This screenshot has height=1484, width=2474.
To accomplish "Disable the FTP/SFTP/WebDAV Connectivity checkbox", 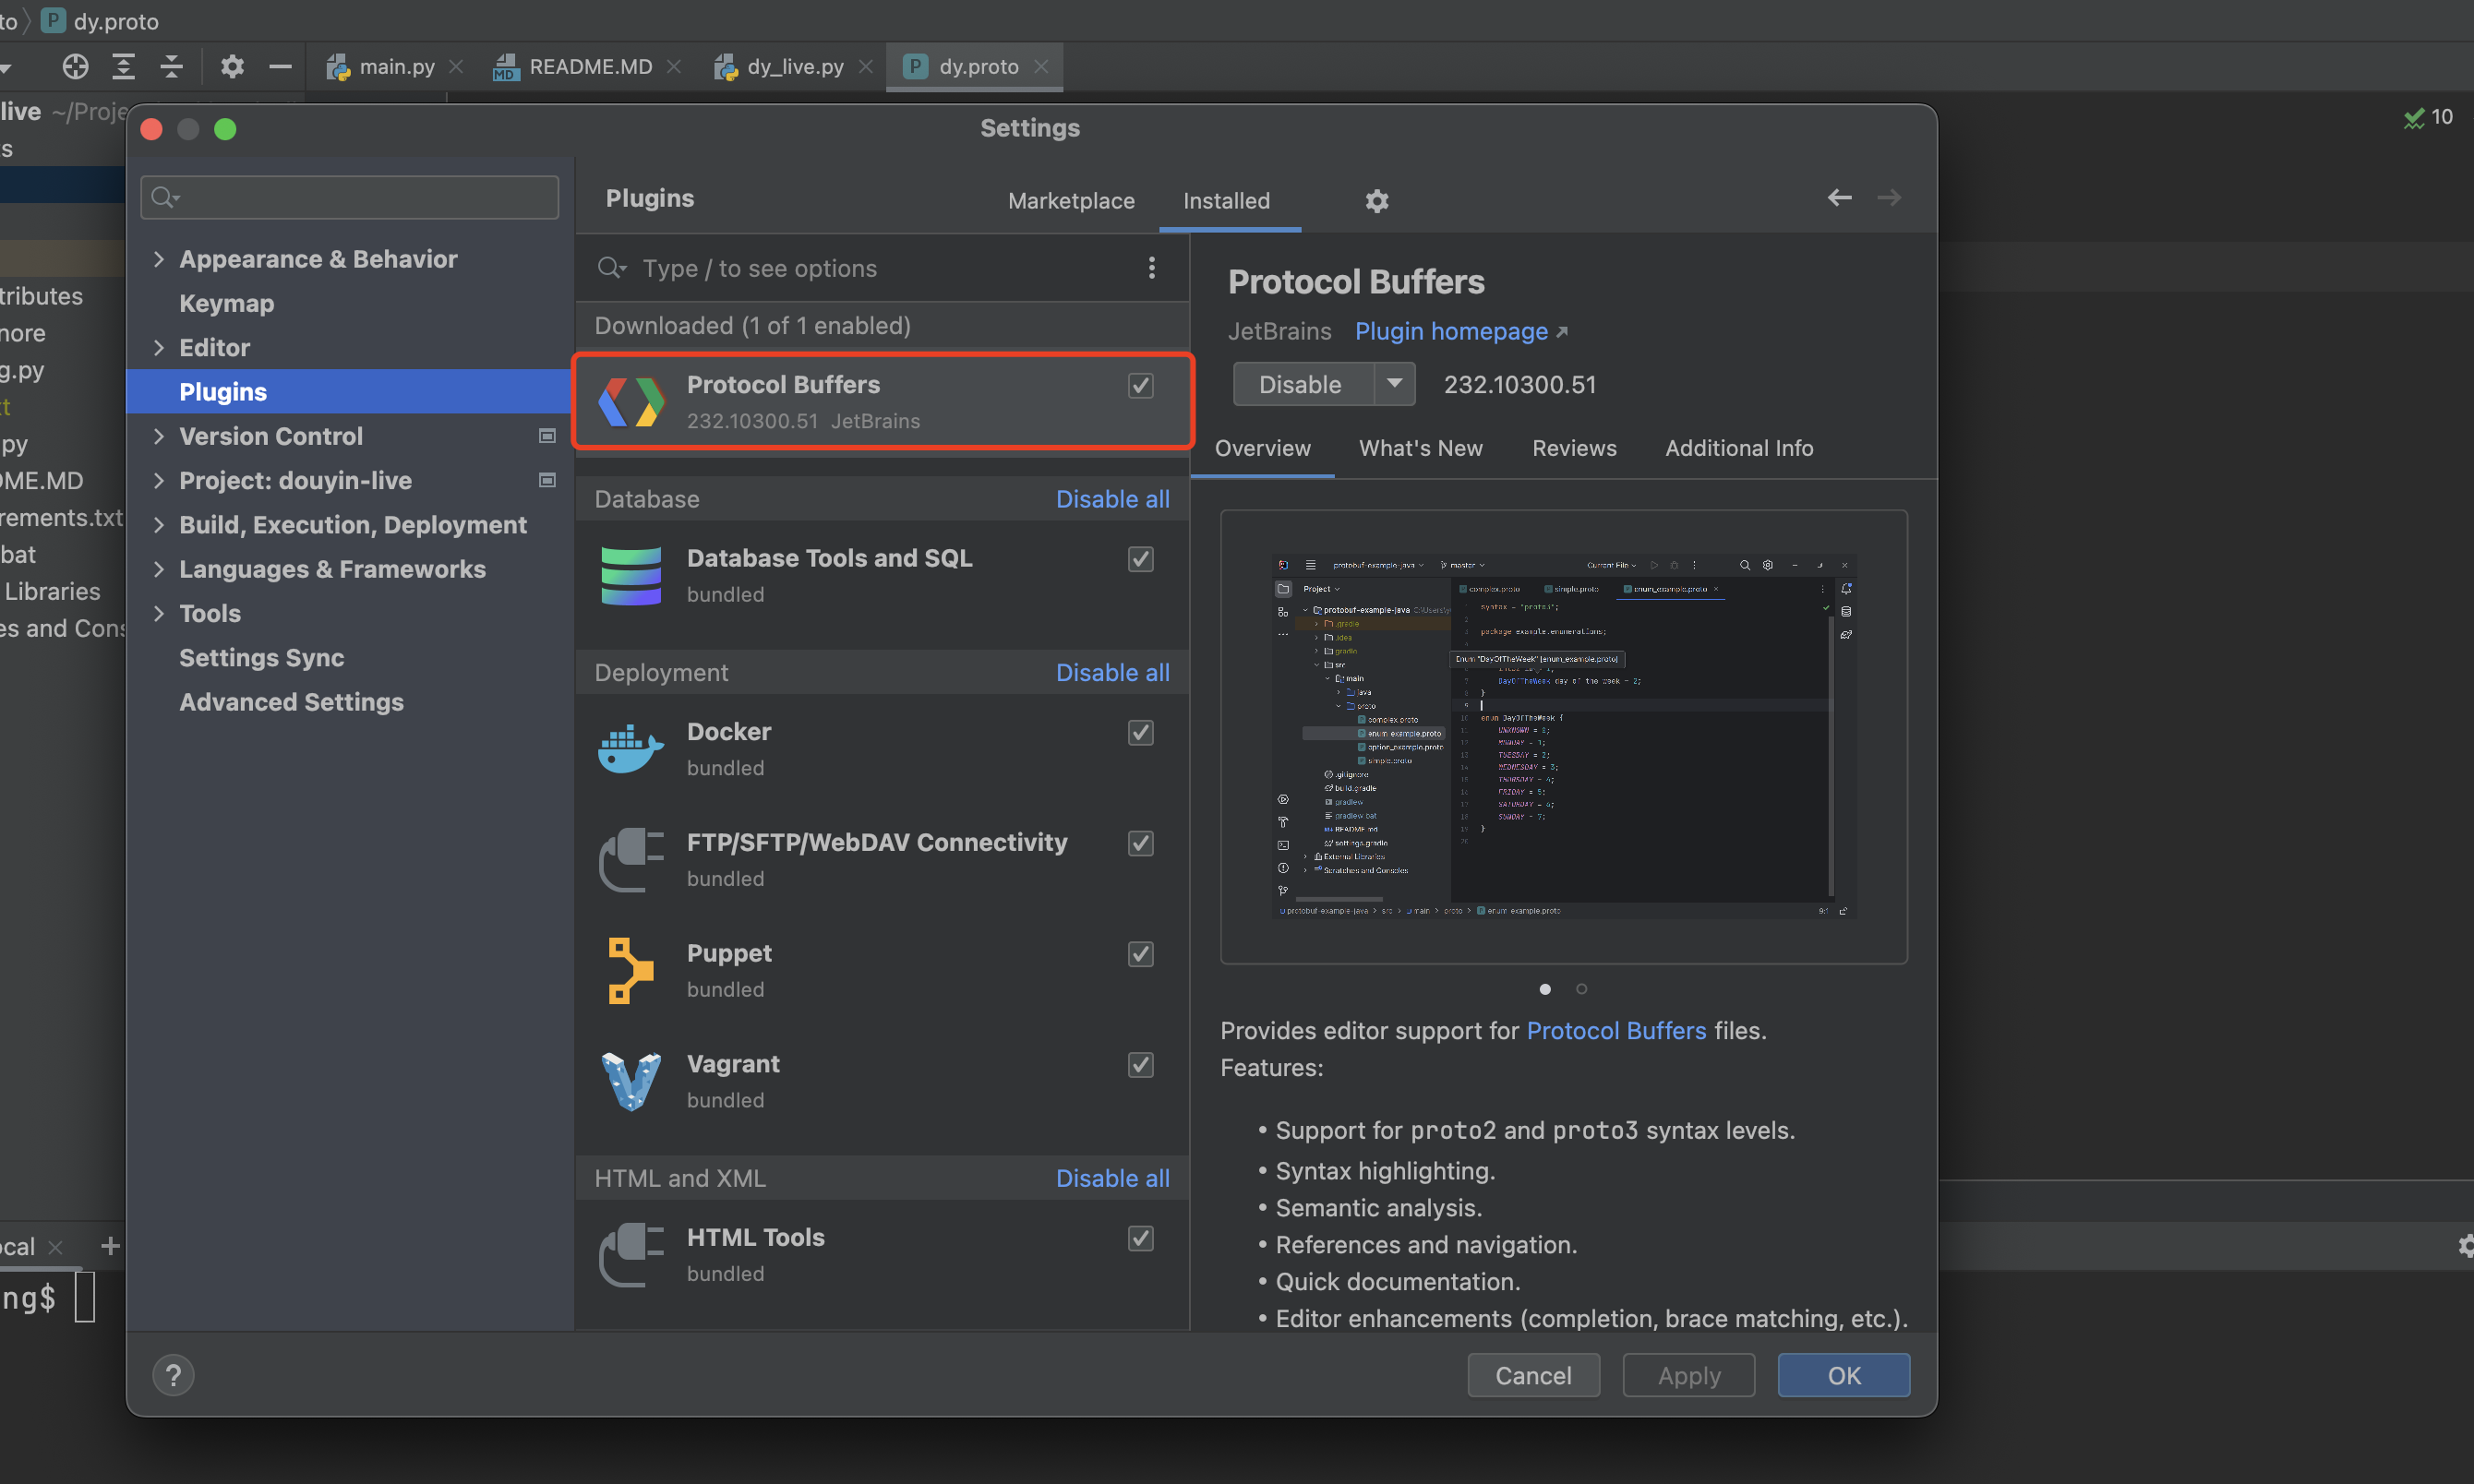I will (1140, 843).
